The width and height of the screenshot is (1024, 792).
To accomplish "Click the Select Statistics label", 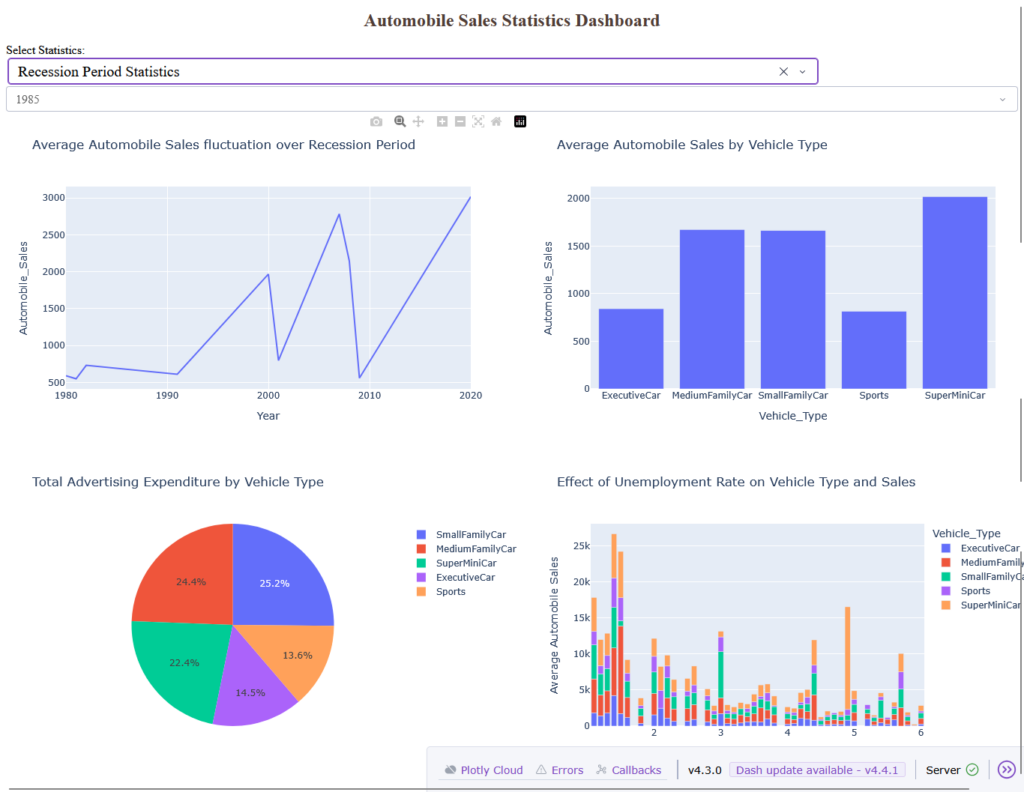I will 45,50.
